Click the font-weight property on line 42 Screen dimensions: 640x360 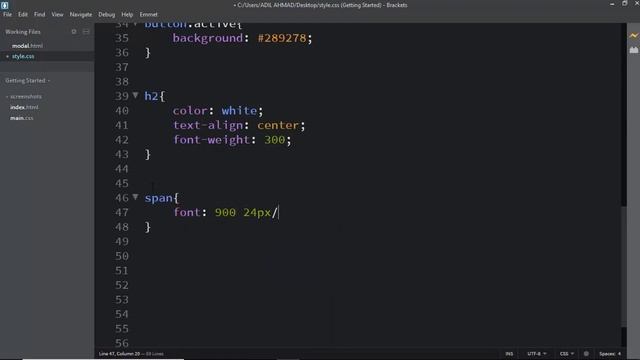[x=211, y=140]
